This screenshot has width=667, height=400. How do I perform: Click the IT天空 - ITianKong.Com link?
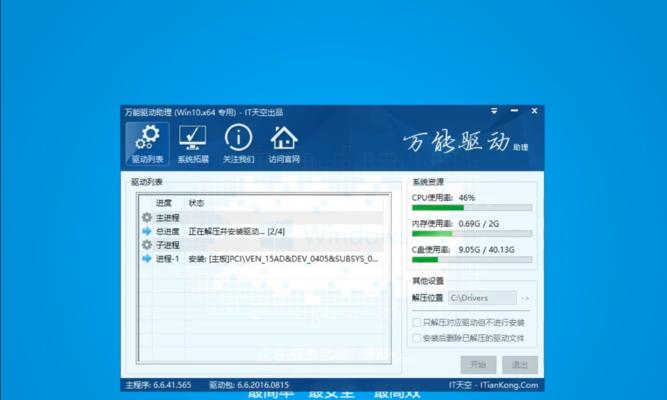tap(493, 385)
